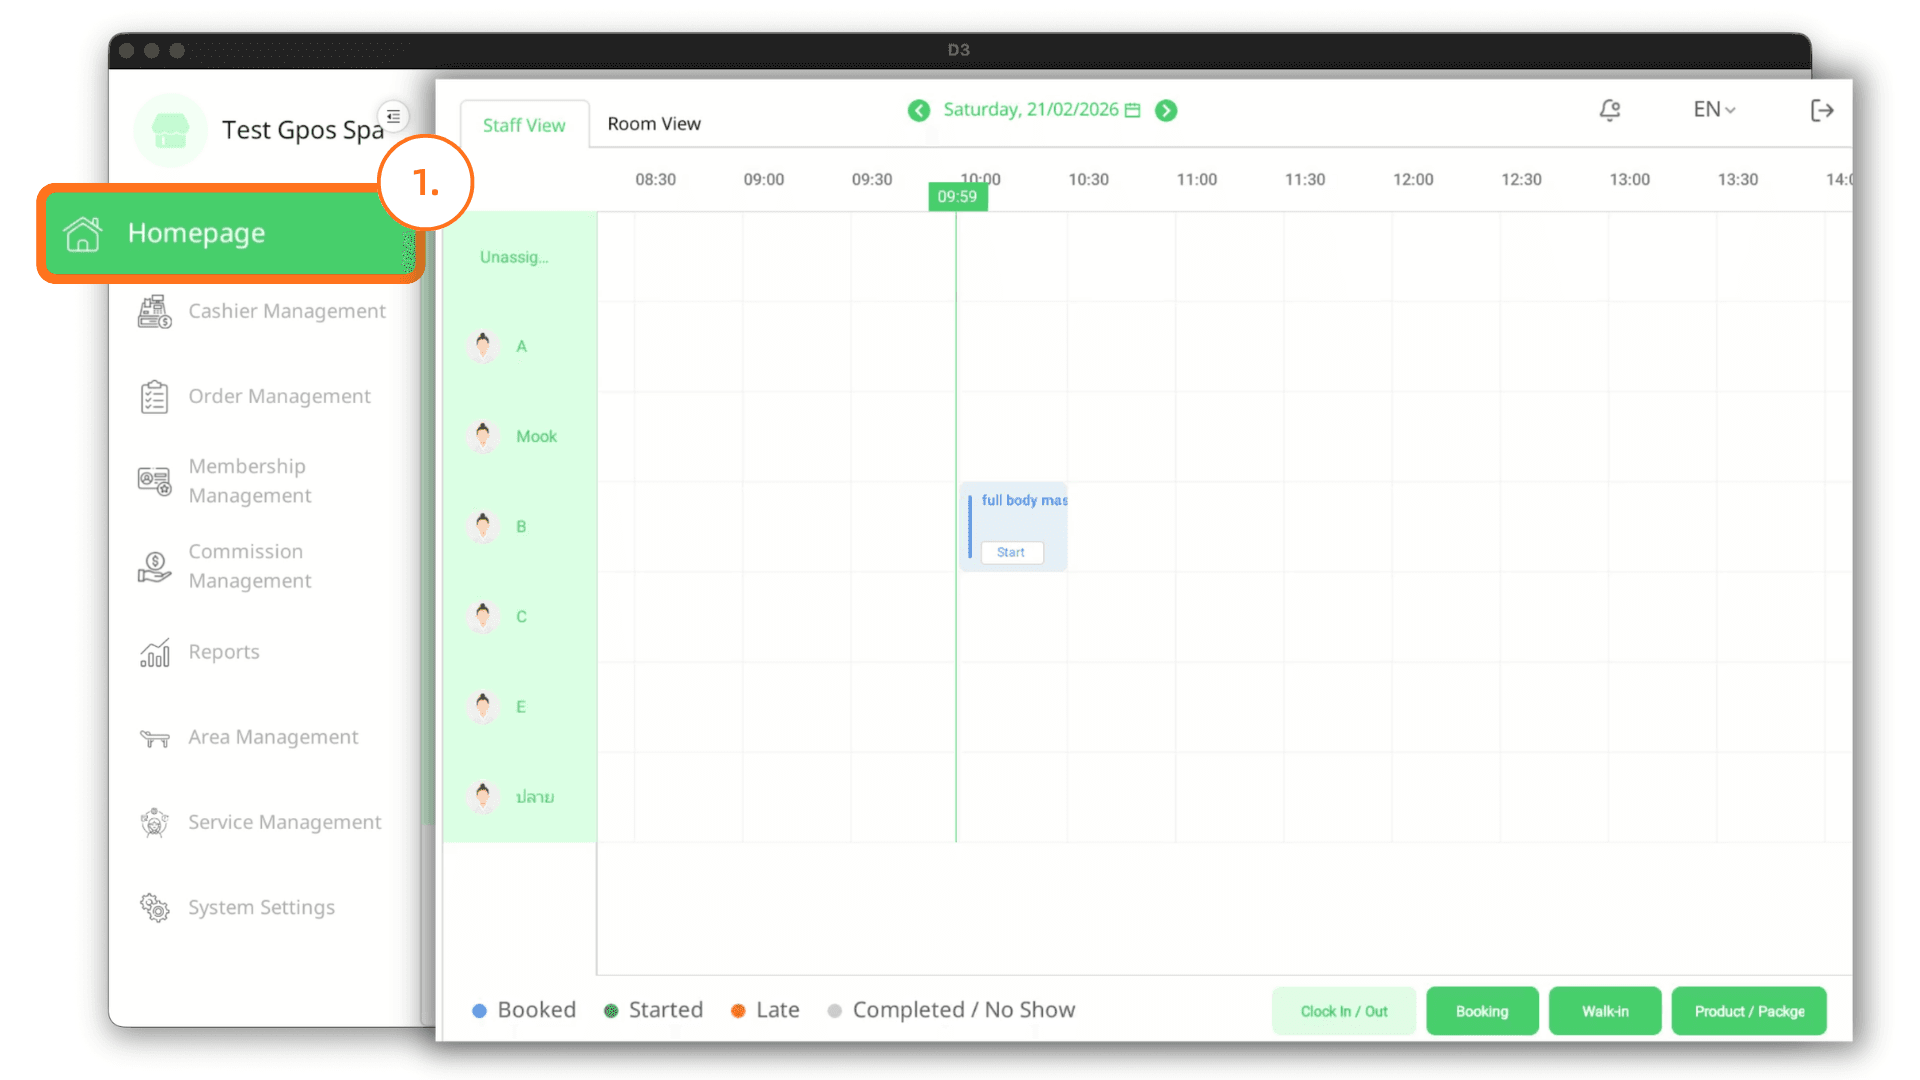Click the Test Gpos Spa store logo
The width and height of the screenshot is (1920, 1080).
point(170,130)
